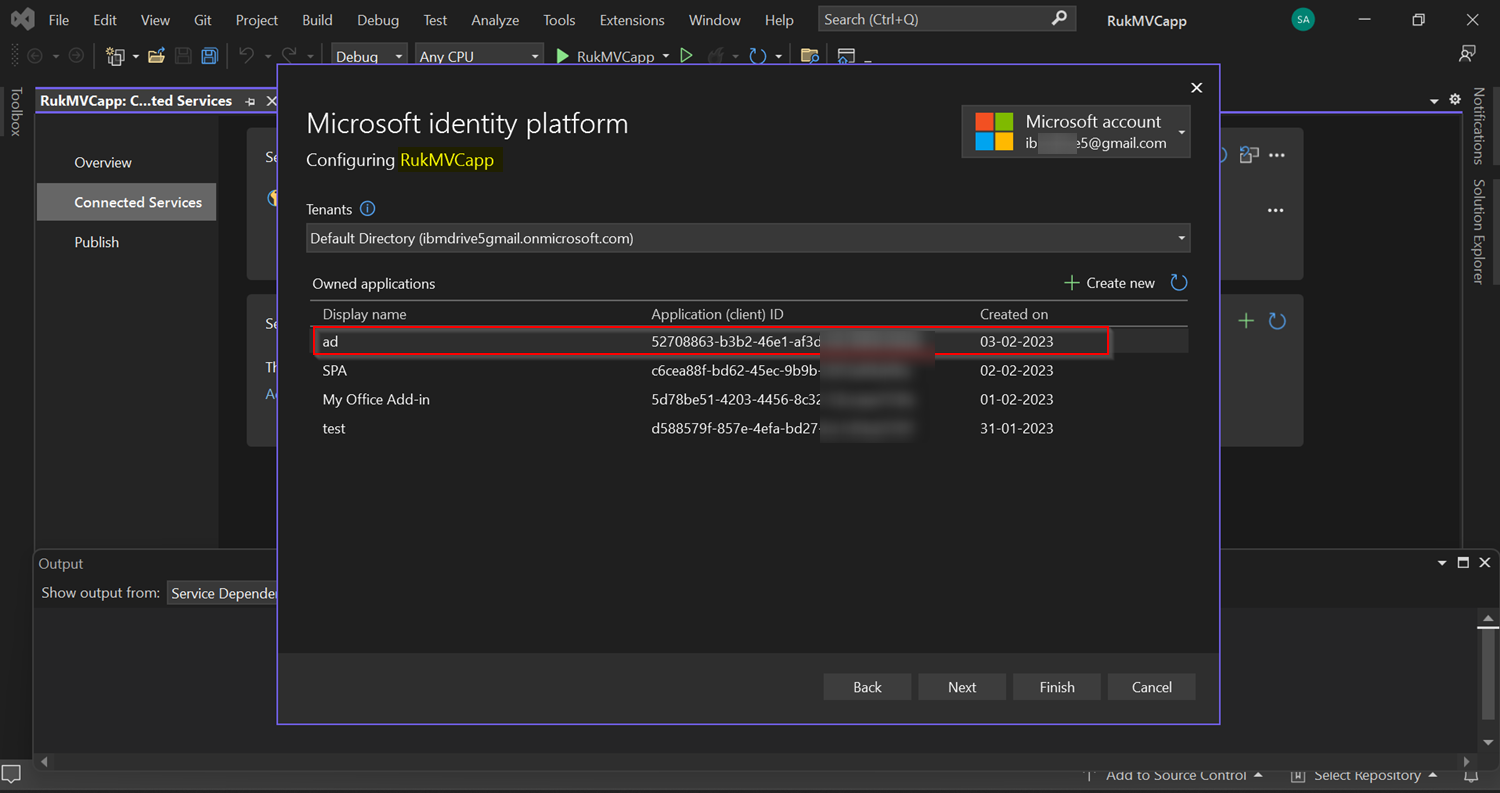Click the Finish button
Image resolution: width=1500 pixels, height=793 pixels.
coord(1057,687)
